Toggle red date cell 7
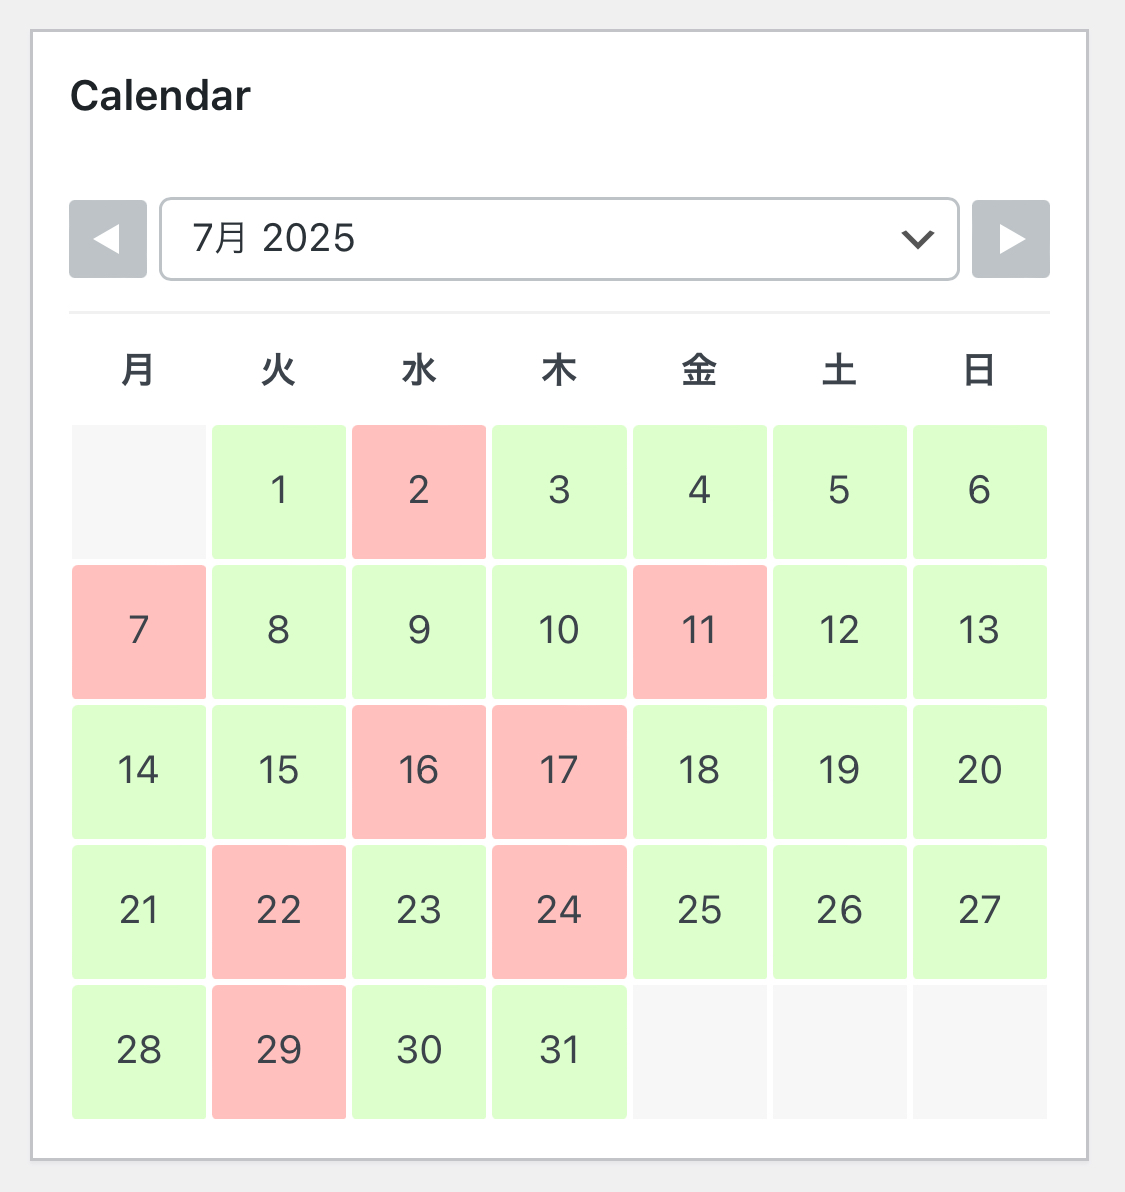The width and height of the screenshot is (1125, 1192). tap(139, 632)
